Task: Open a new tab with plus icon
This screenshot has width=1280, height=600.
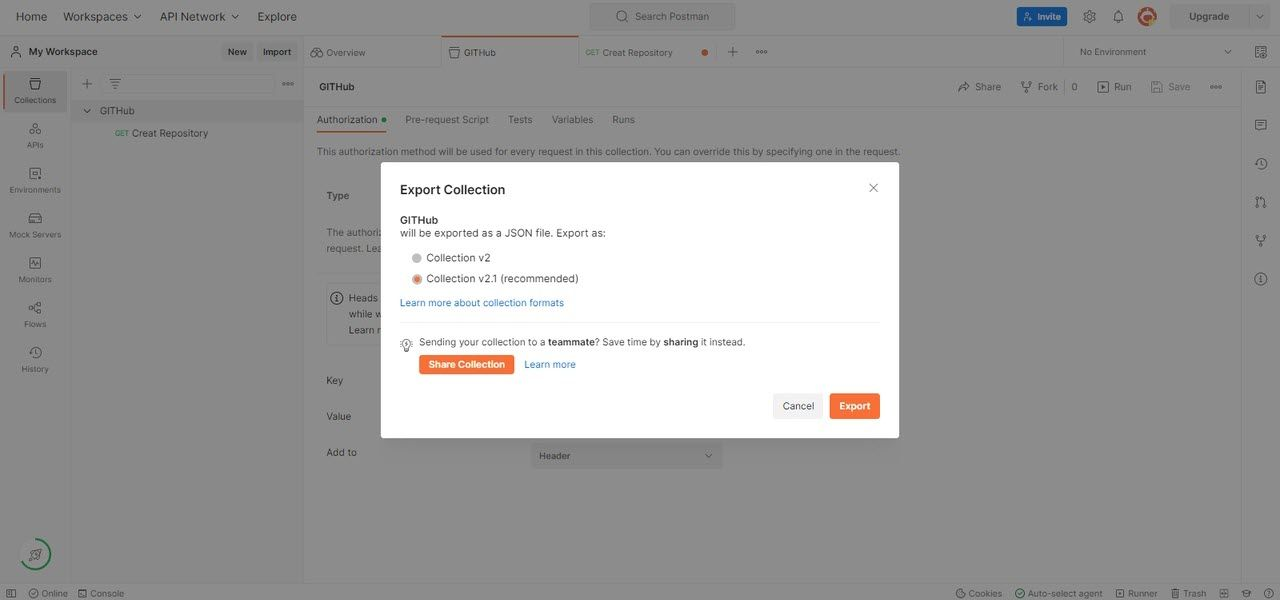Action: pyautogui.click(x=732, y=52)
